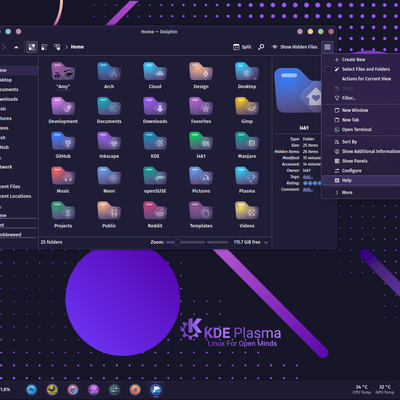Click Dolphin icon in the taskbar
400x400 pixels.
tap(156, 389)
